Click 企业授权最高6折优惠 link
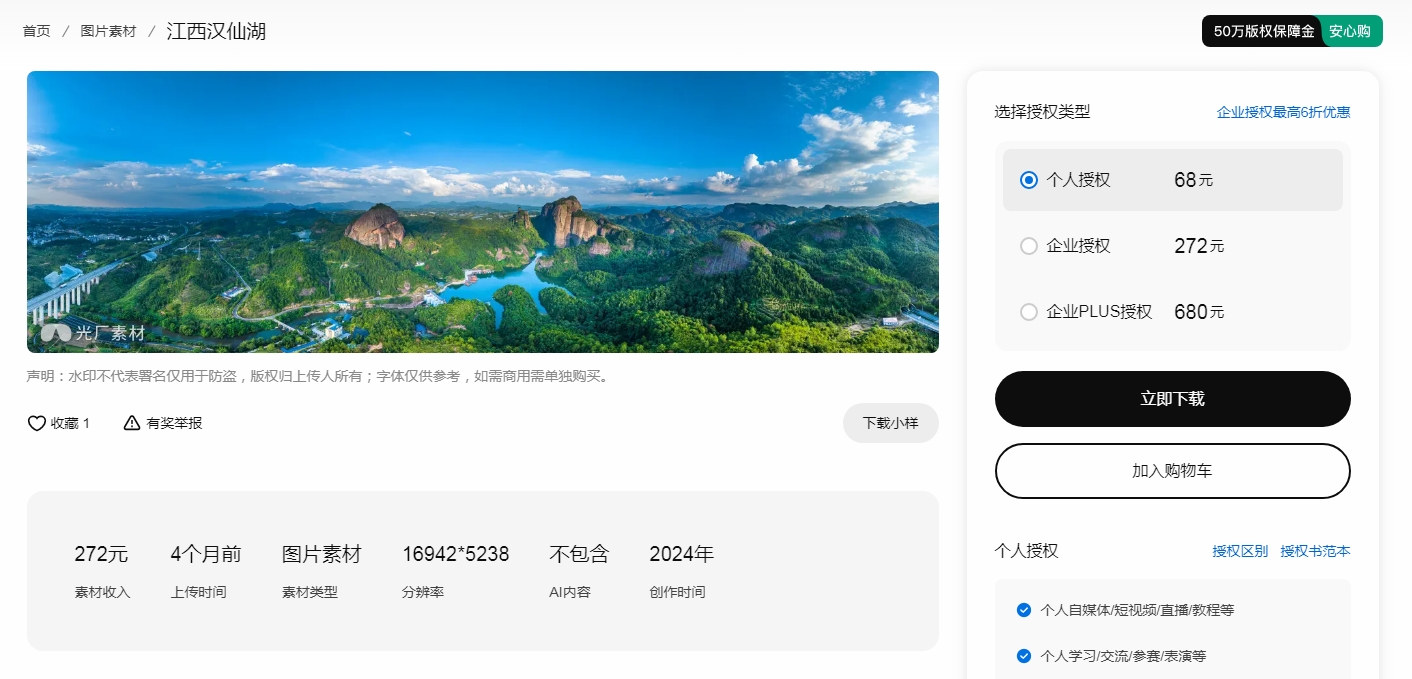Viewport: 1412px width, 679px height. pyautogui.click(x=1283, y=112)
